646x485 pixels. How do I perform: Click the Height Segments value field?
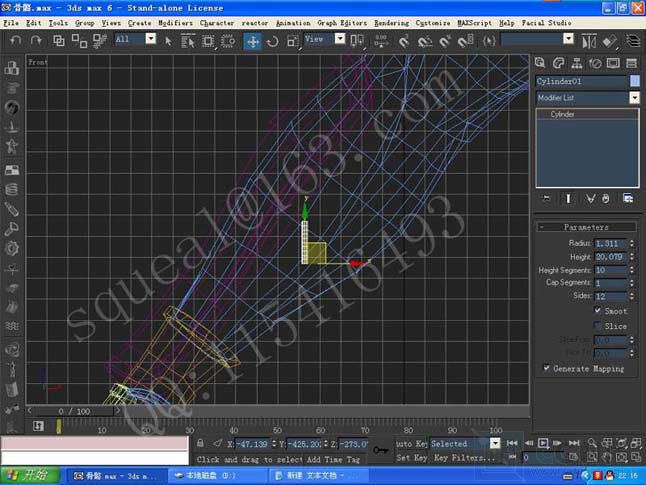611,270
